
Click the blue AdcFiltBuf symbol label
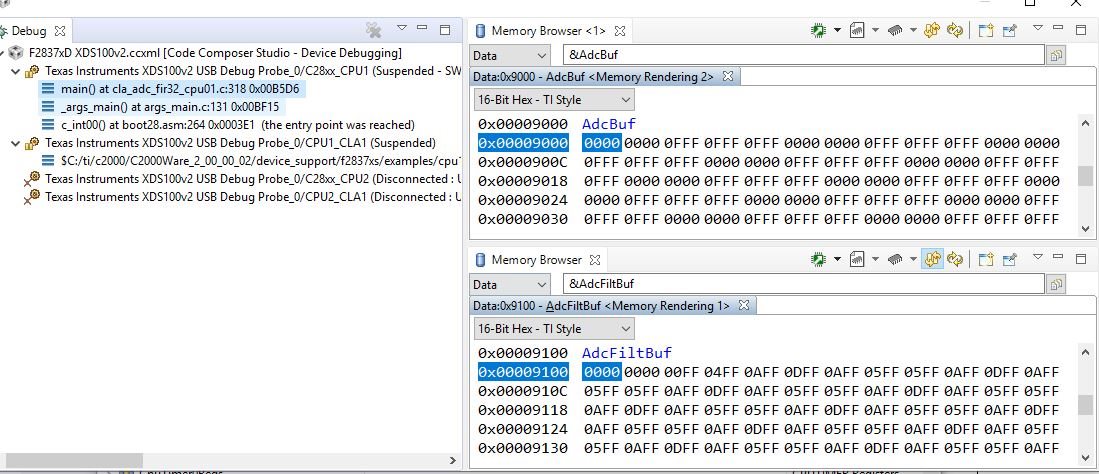pos(627,353)
